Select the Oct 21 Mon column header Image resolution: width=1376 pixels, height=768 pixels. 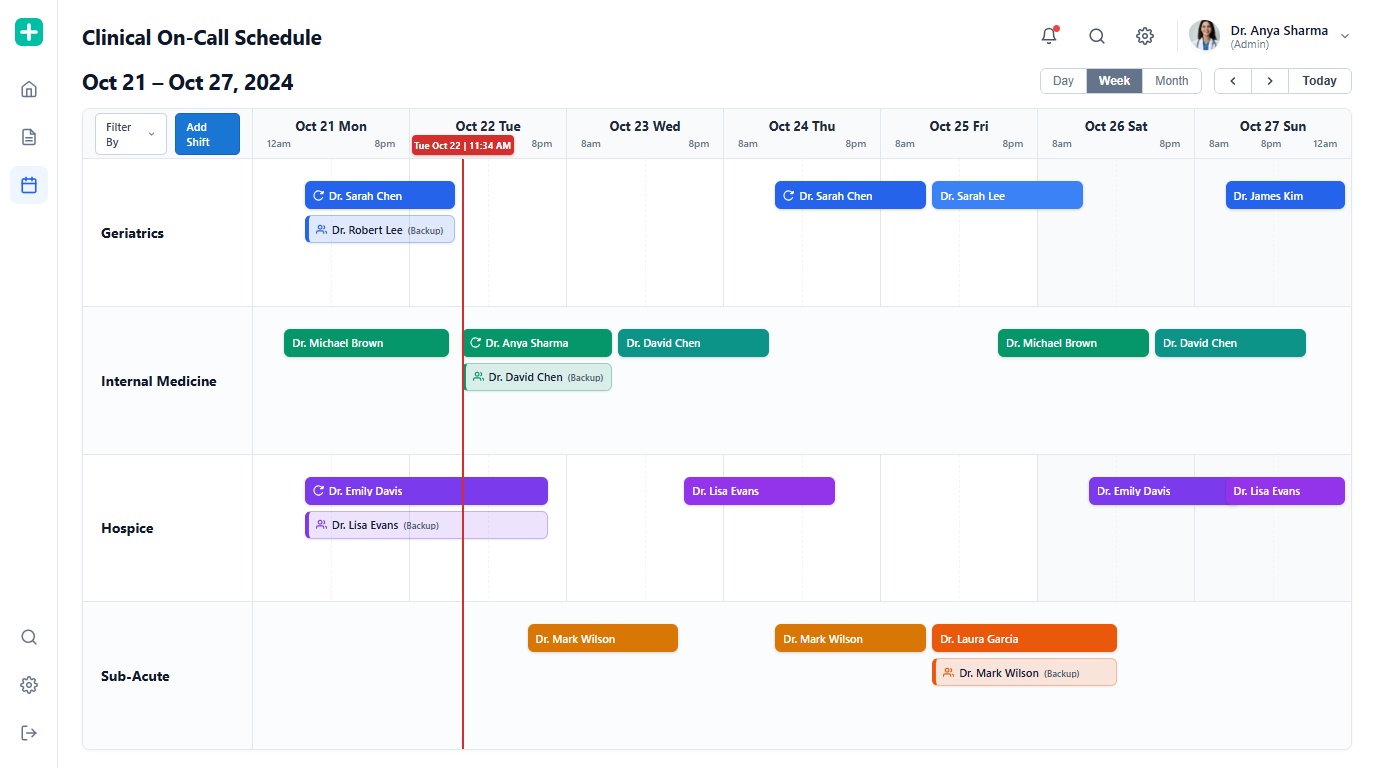tap(331, 126)
